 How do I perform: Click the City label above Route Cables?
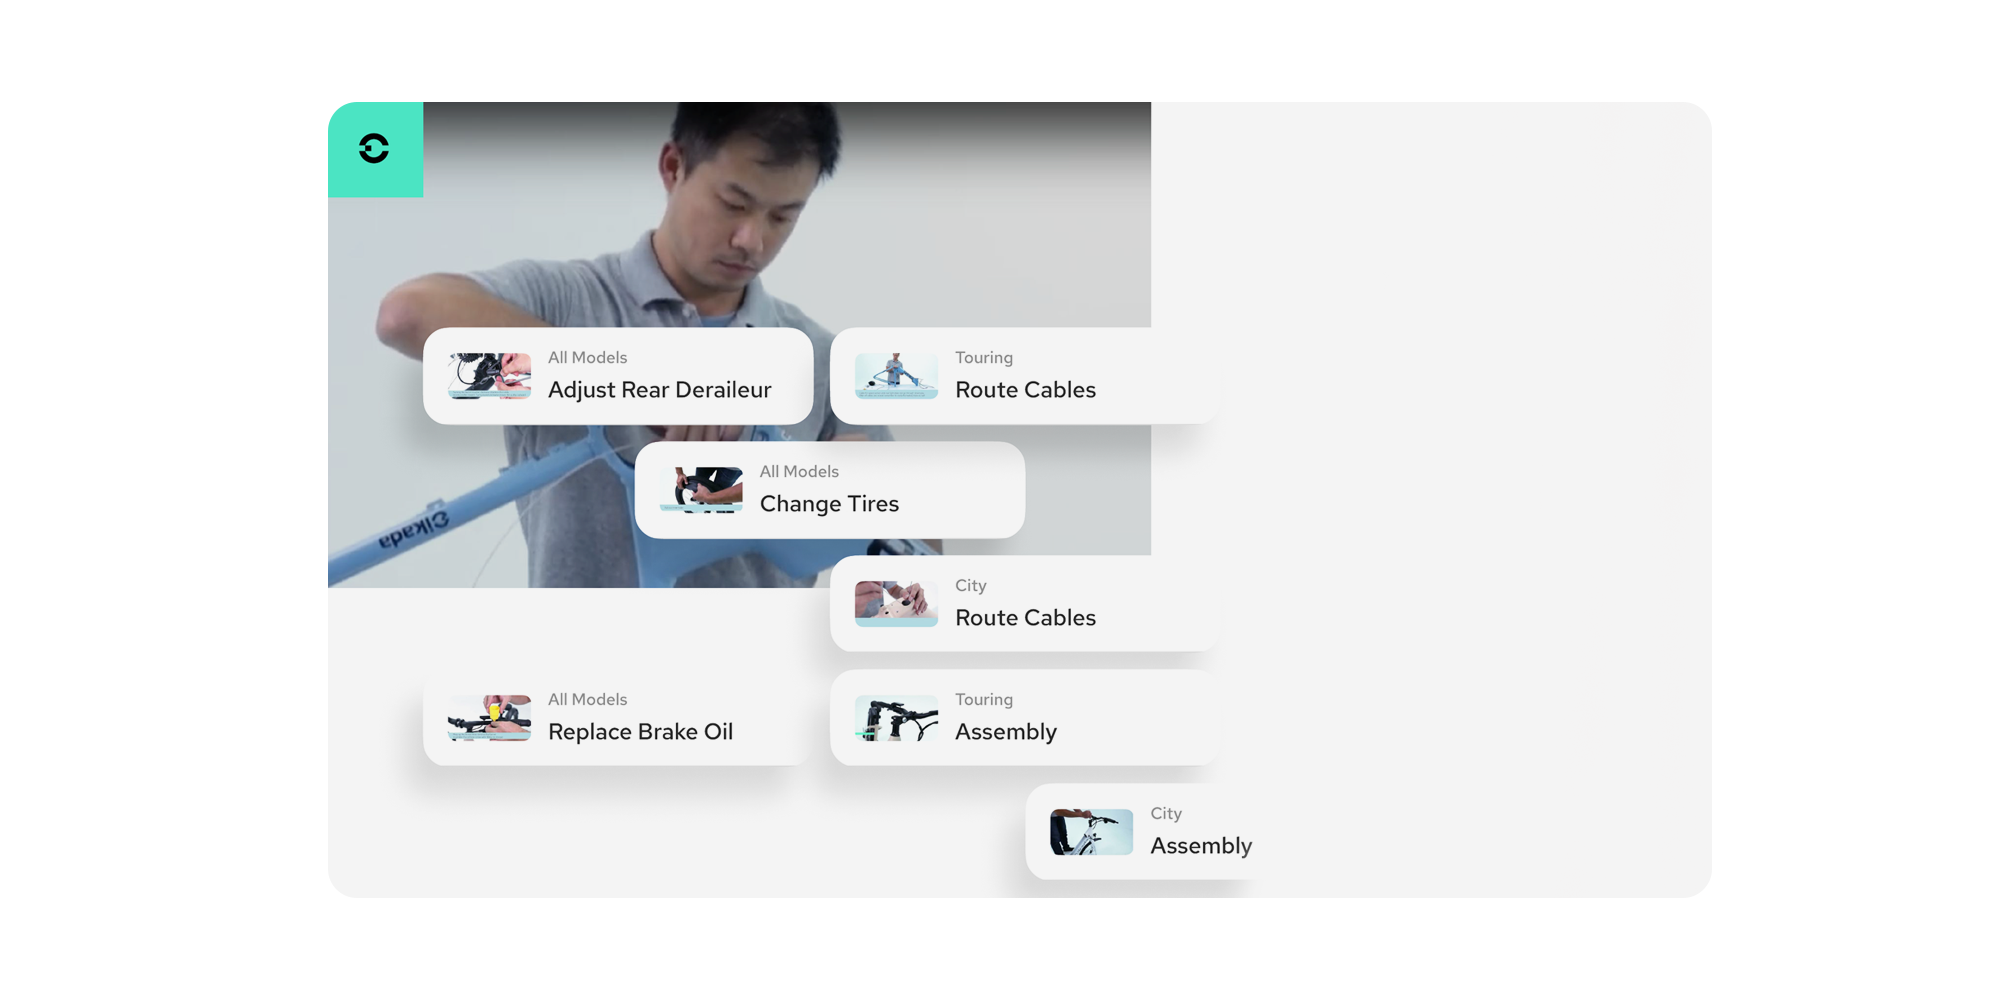click(x=970, y=586)
